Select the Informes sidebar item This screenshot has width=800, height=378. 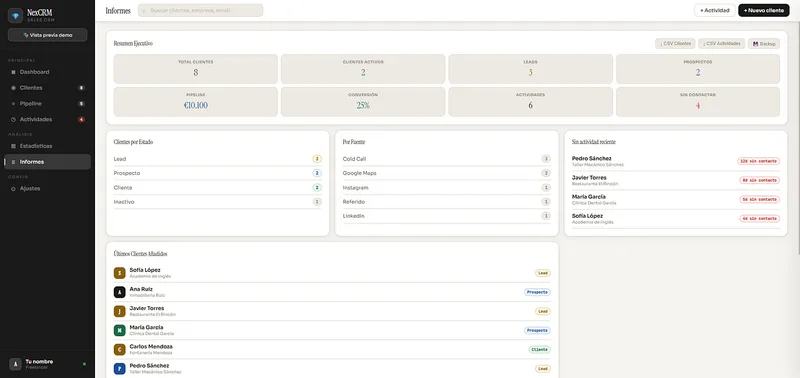point(47,162)
